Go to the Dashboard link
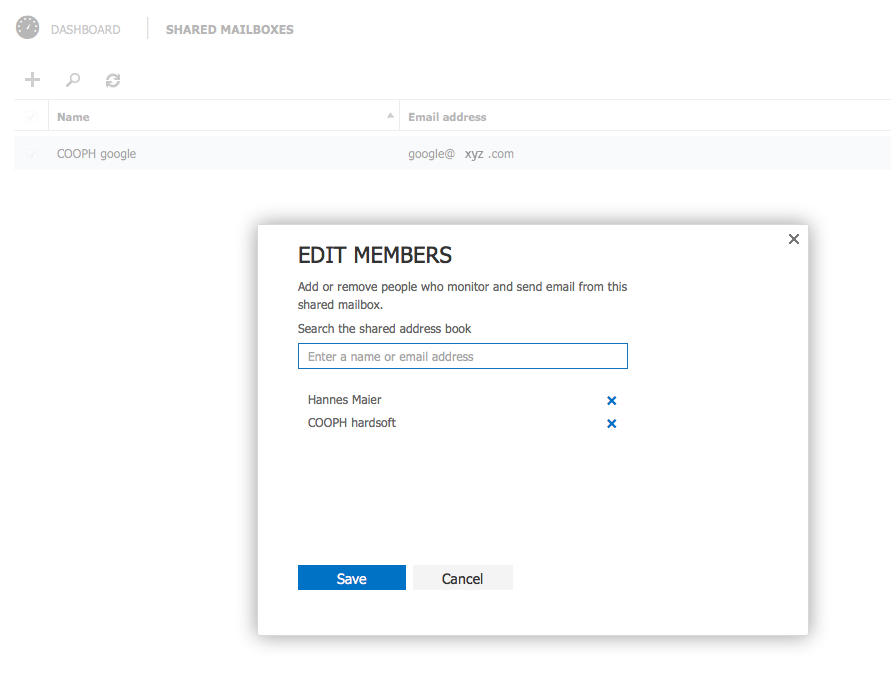Image resolution: width=891 pixels, height=695 pixels. click(x=86, y=30)
